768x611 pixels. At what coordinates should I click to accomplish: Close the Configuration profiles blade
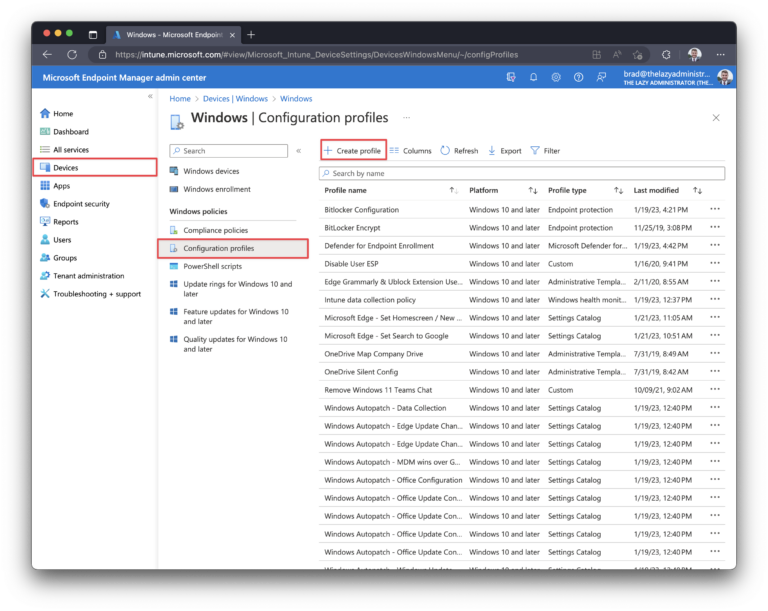pos(716,118)
